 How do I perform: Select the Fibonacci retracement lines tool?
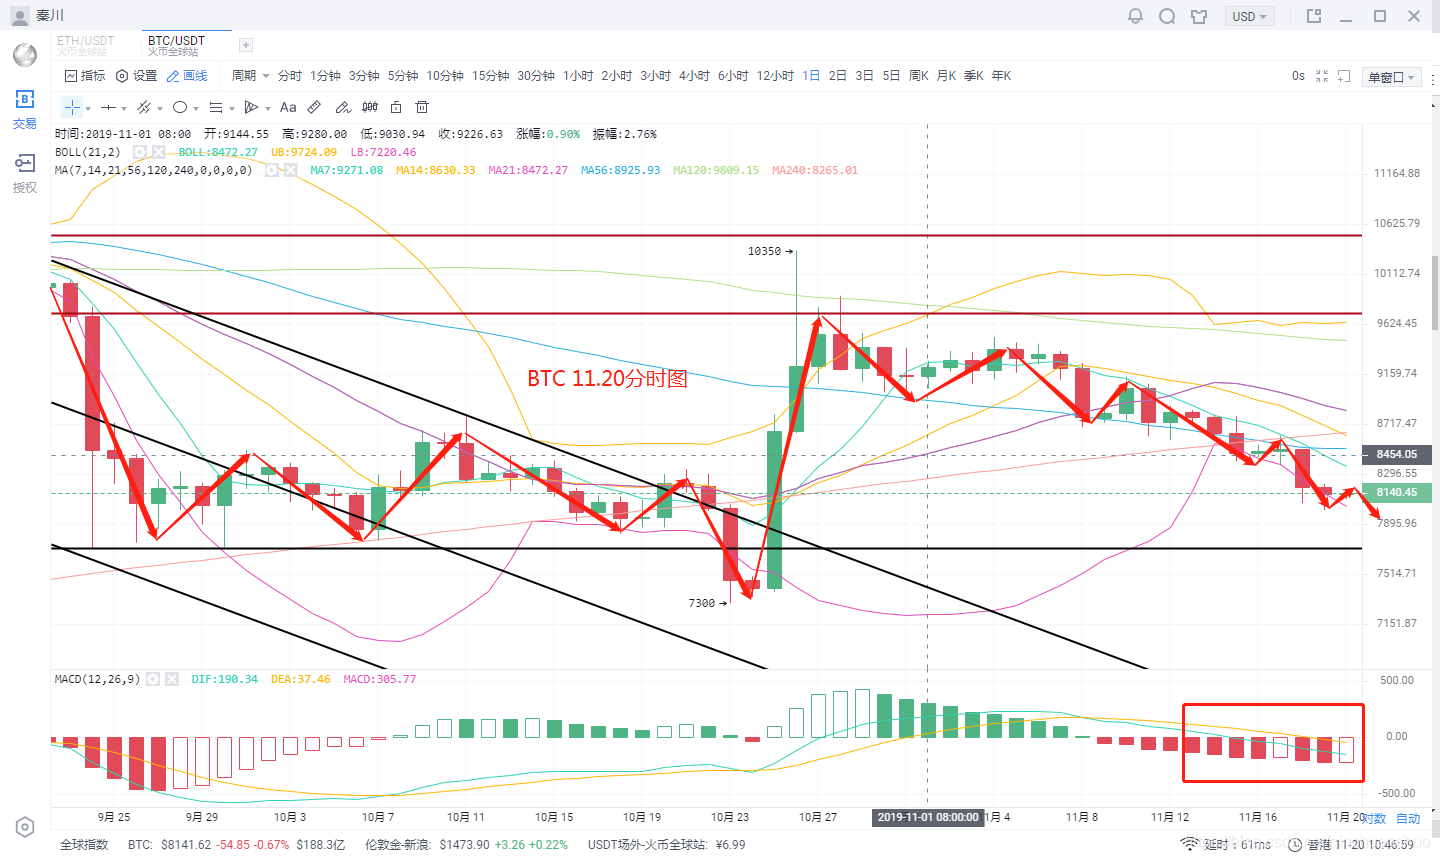click(216, 107)
